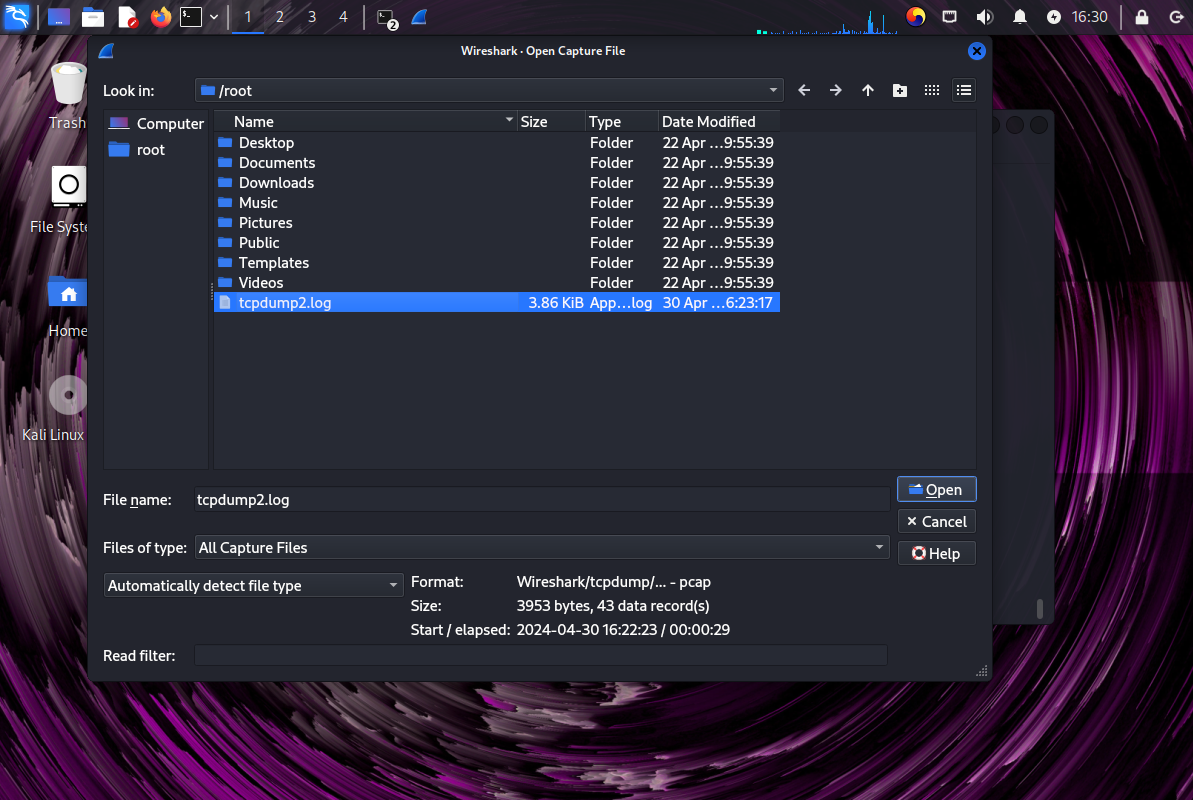The height and width of the screenshot is (800, 1193).
Task: Click the dialog resize grip corner
Action: (981, 671)
